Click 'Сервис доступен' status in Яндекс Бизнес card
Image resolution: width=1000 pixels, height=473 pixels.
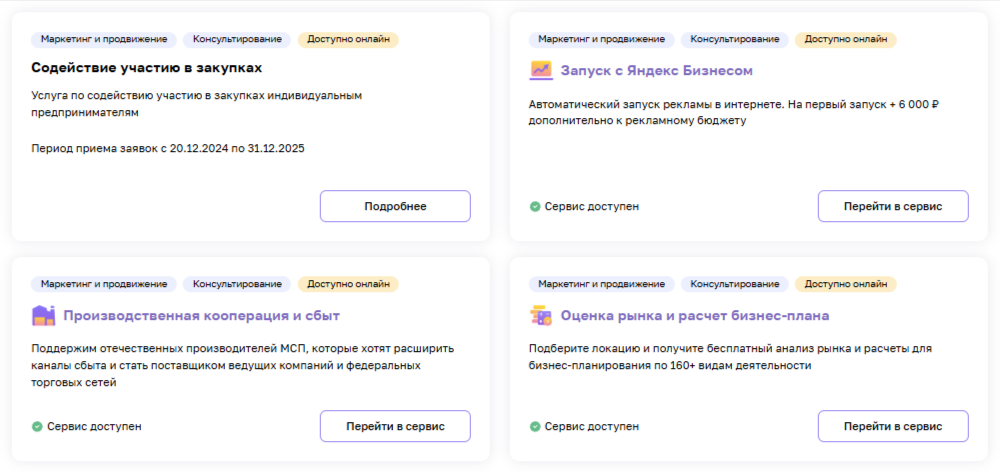coord(592,207)
